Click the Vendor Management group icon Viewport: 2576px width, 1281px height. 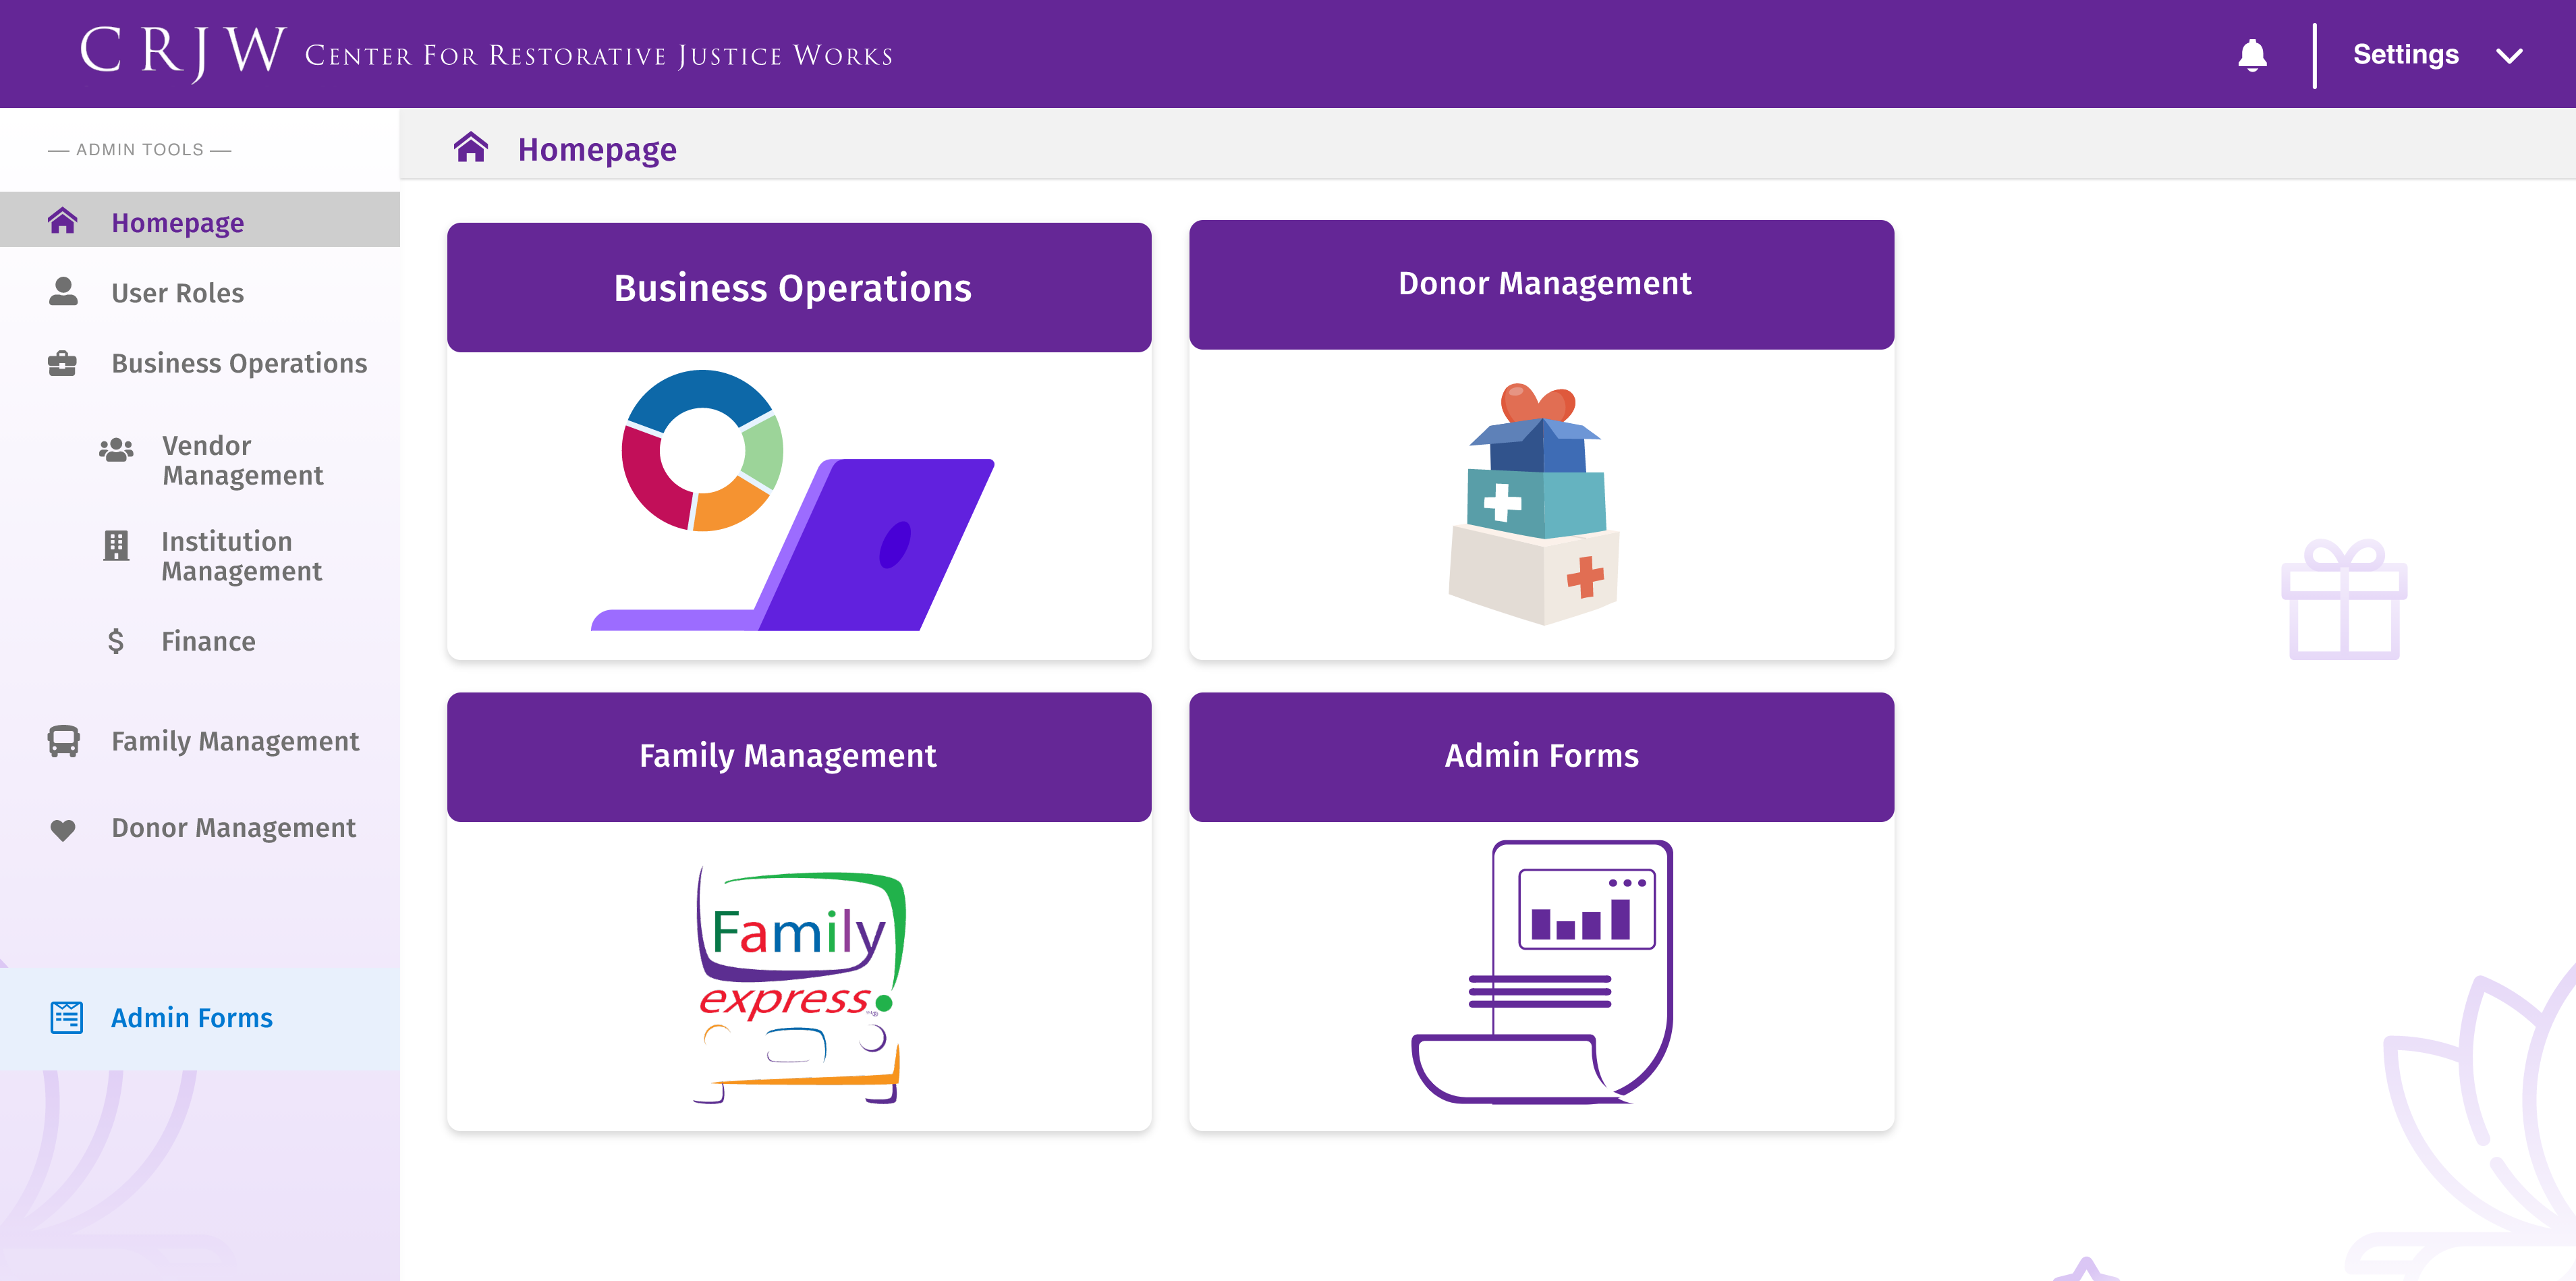(116, 450)
